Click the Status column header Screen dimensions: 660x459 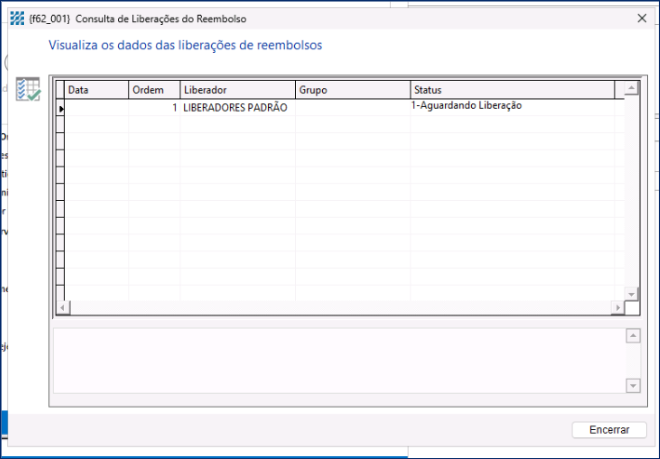[511, 90]
